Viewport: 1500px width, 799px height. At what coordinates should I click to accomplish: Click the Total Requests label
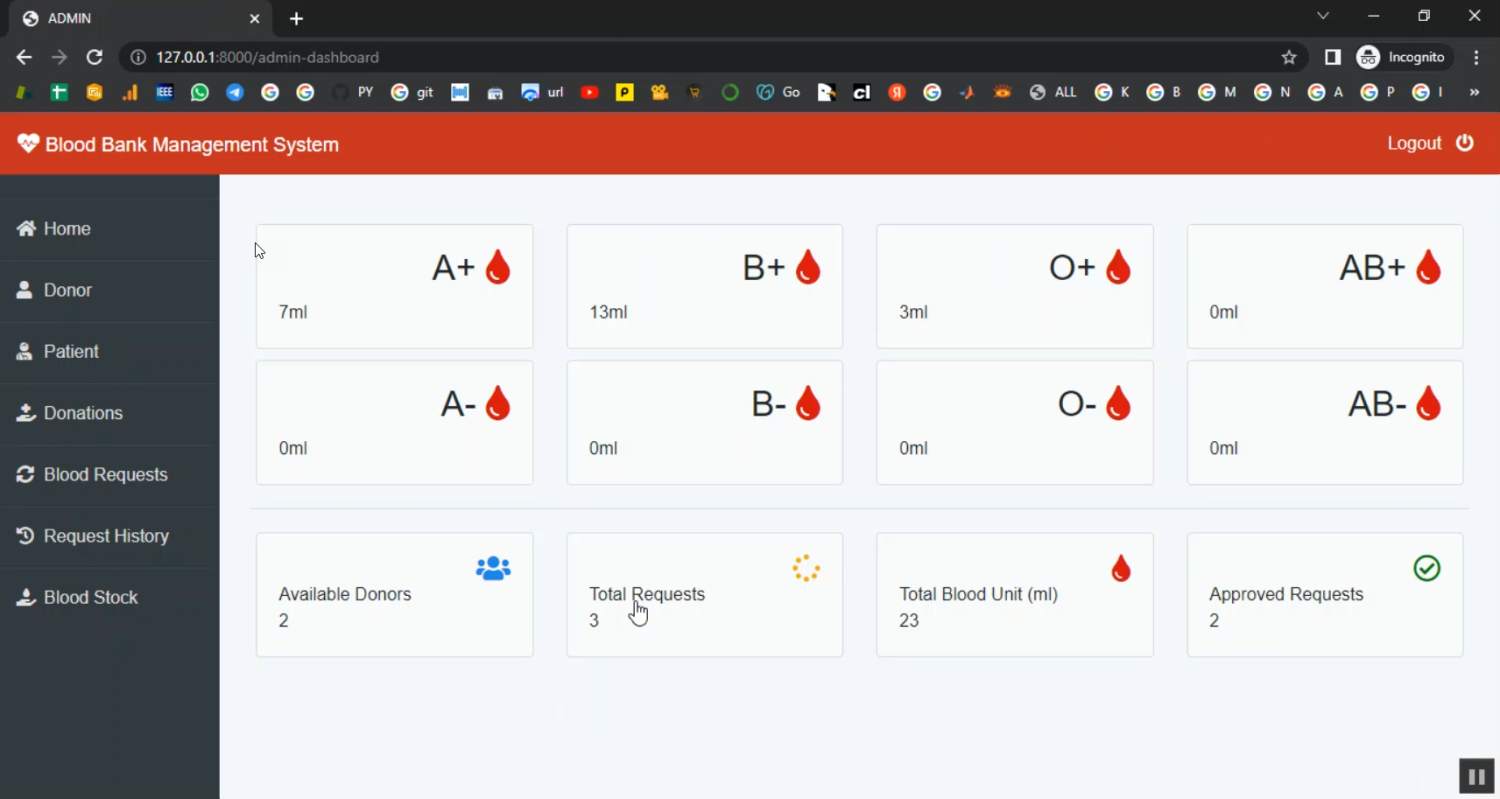pos(647,594)
